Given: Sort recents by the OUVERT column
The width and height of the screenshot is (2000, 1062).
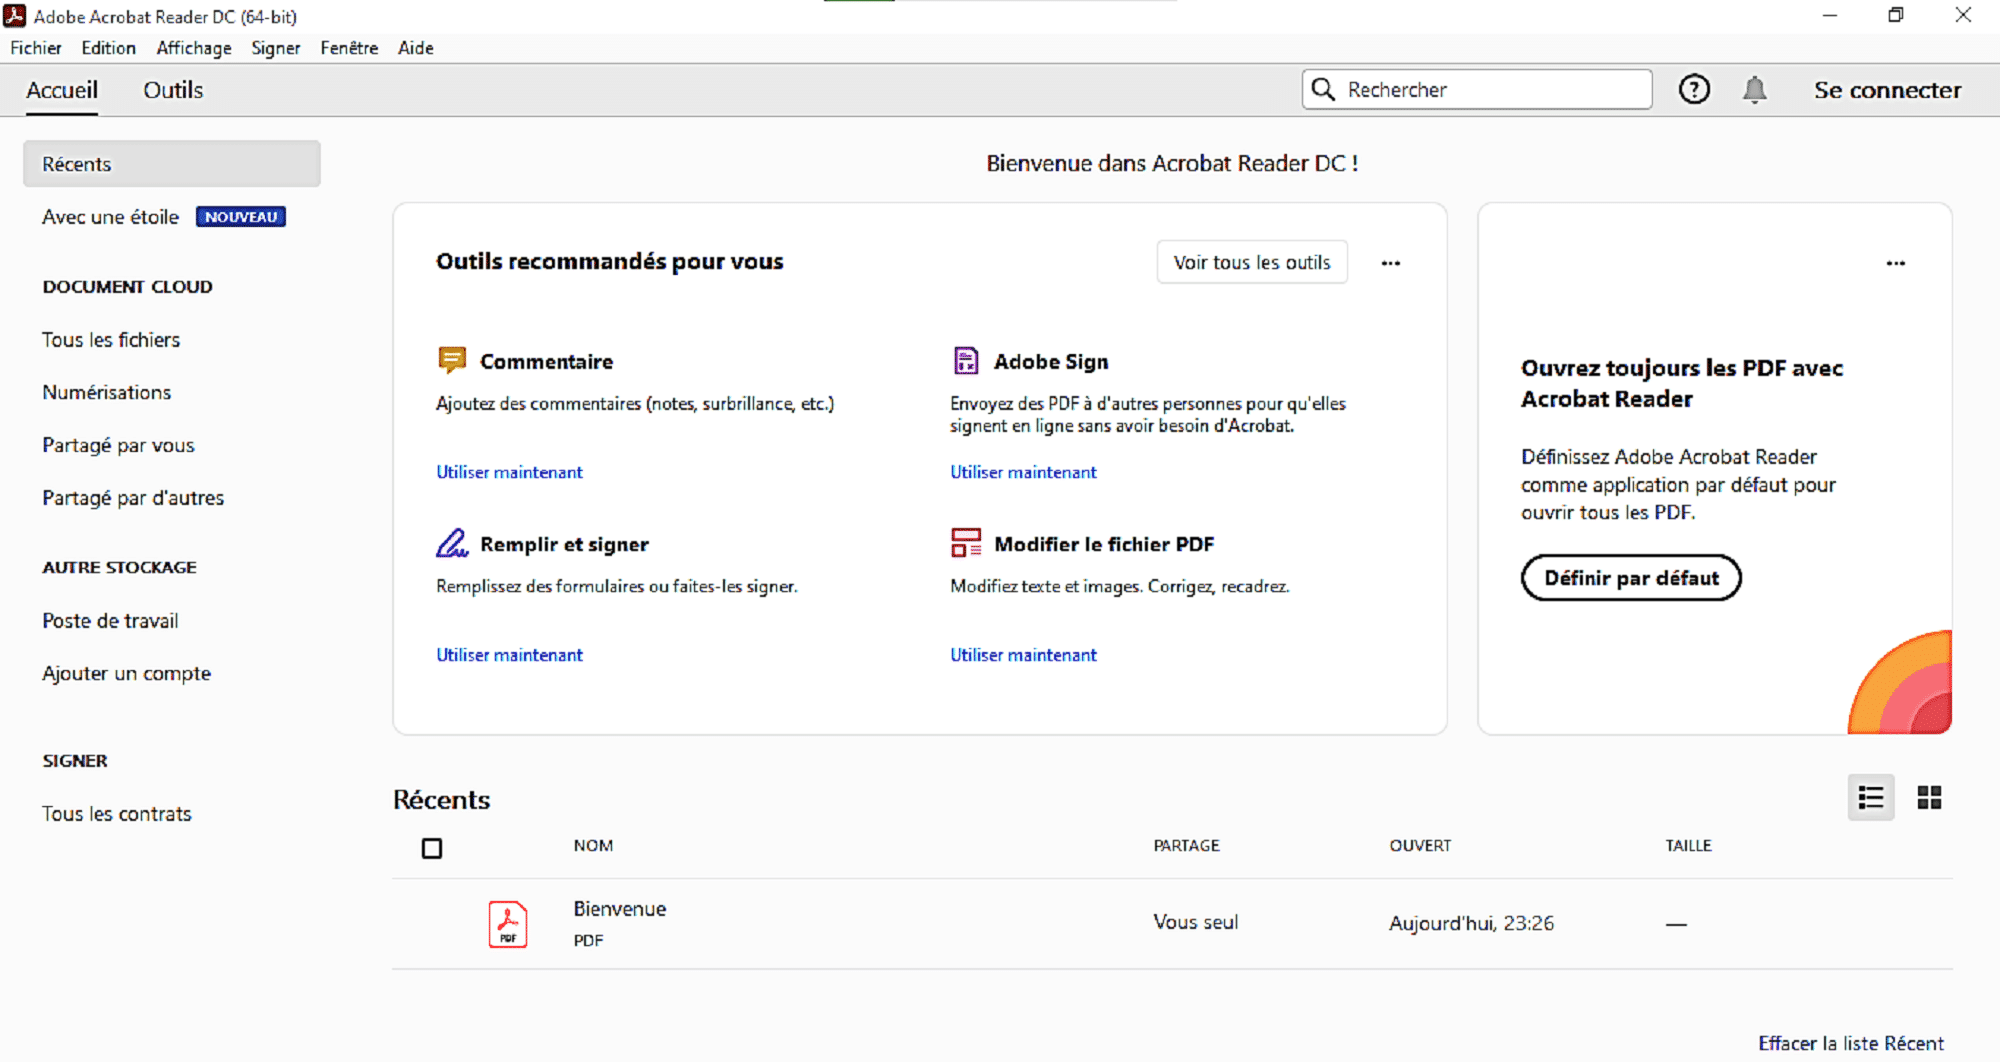Looking at the screenshot, I should click(1420, 846).
